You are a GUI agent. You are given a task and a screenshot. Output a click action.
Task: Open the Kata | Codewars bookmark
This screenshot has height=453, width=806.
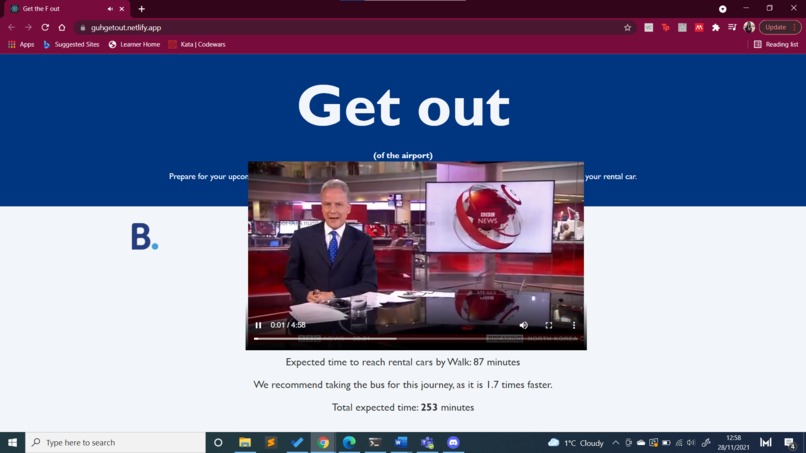pyautogui.click(x=197, y=45)
